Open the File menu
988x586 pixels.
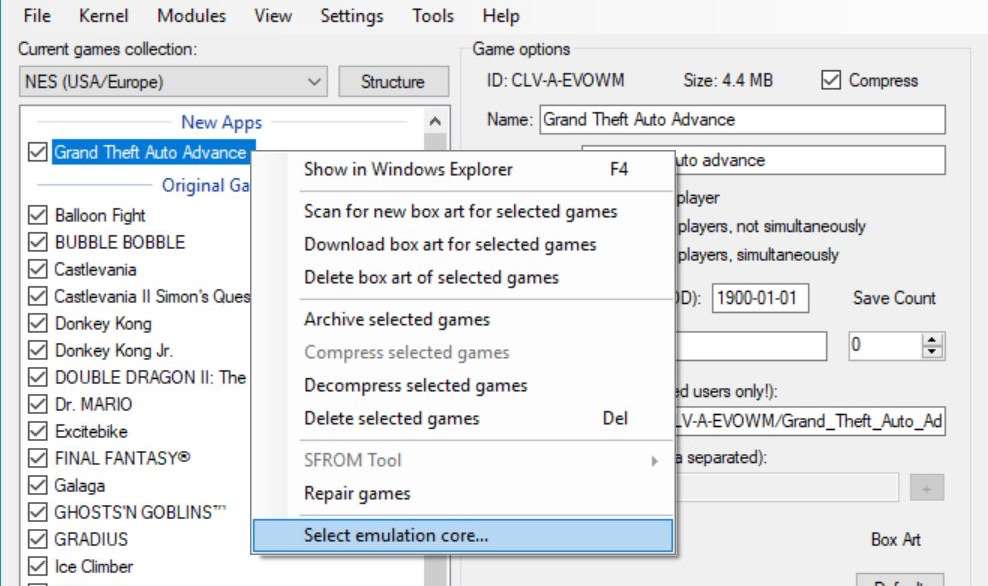(37, 15)
